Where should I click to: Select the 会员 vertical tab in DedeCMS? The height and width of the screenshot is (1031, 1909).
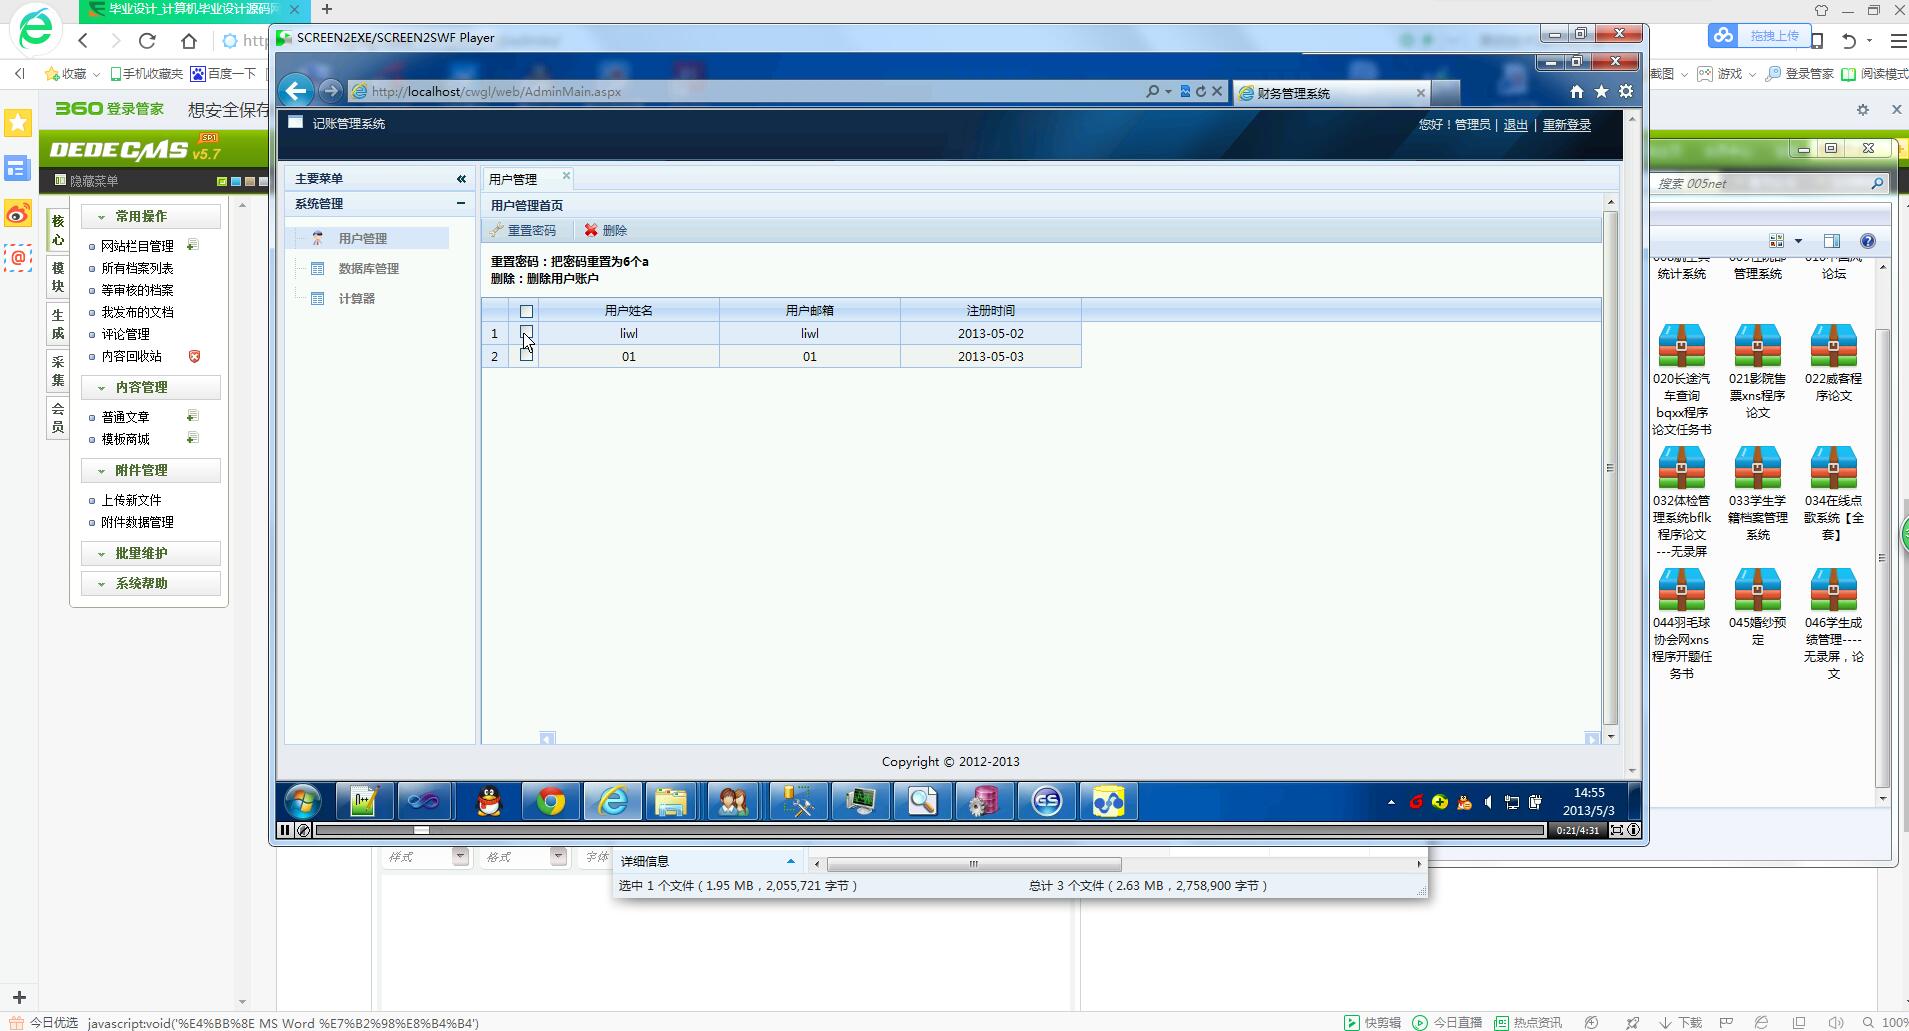(58, 418)
